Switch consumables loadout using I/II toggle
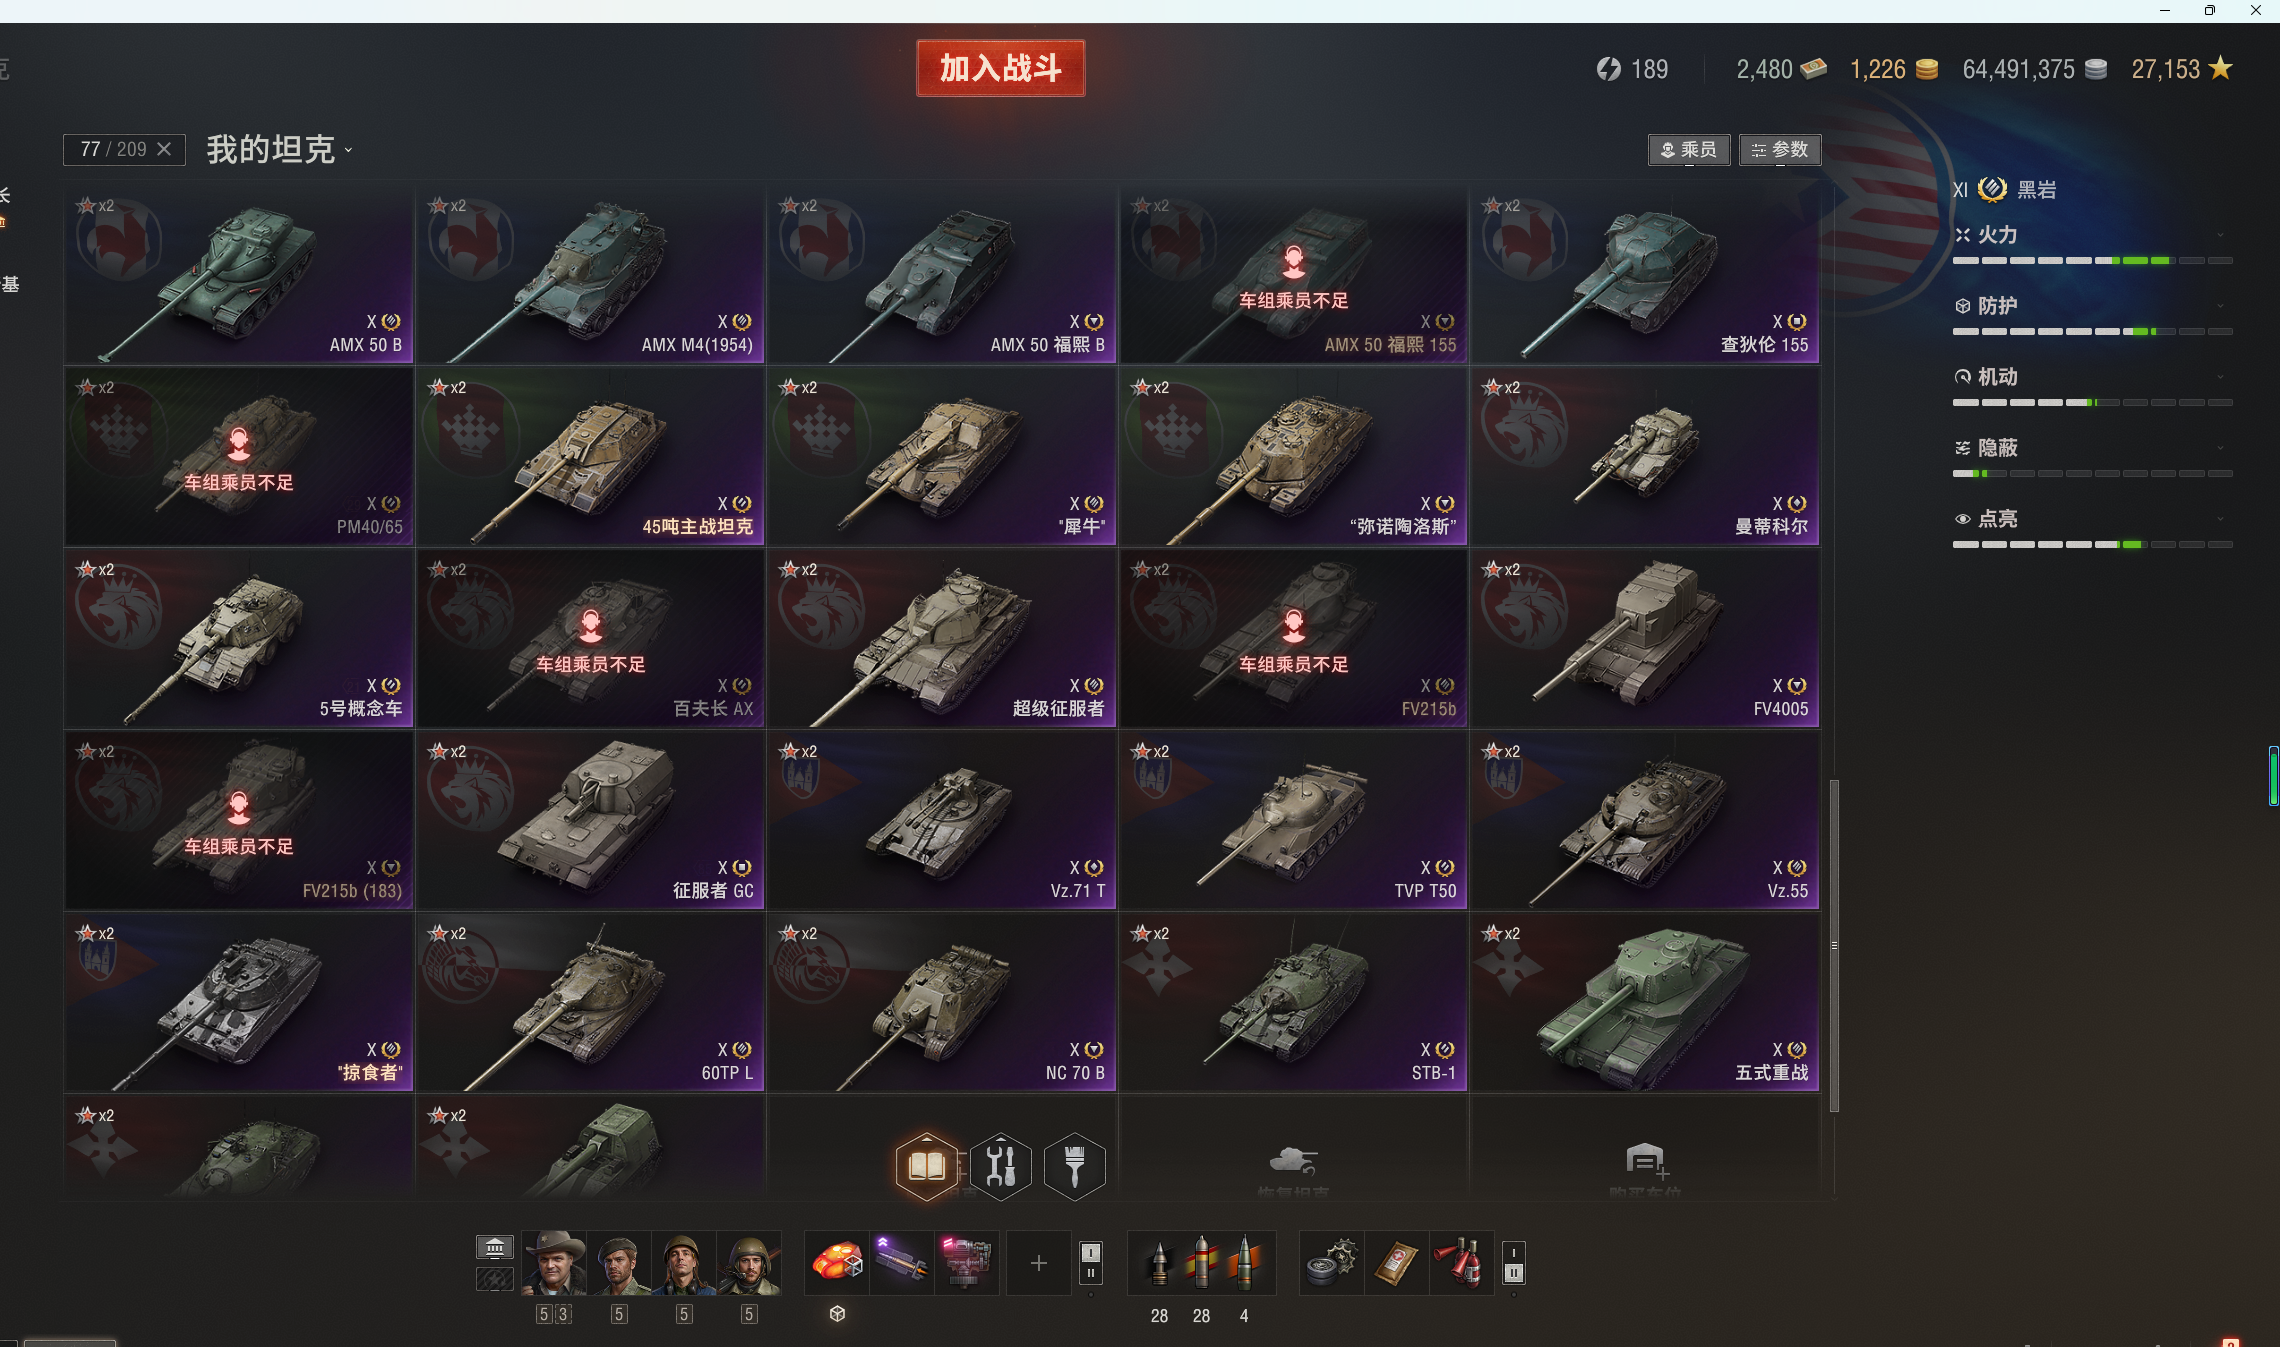 [x=1514, y=1263]
